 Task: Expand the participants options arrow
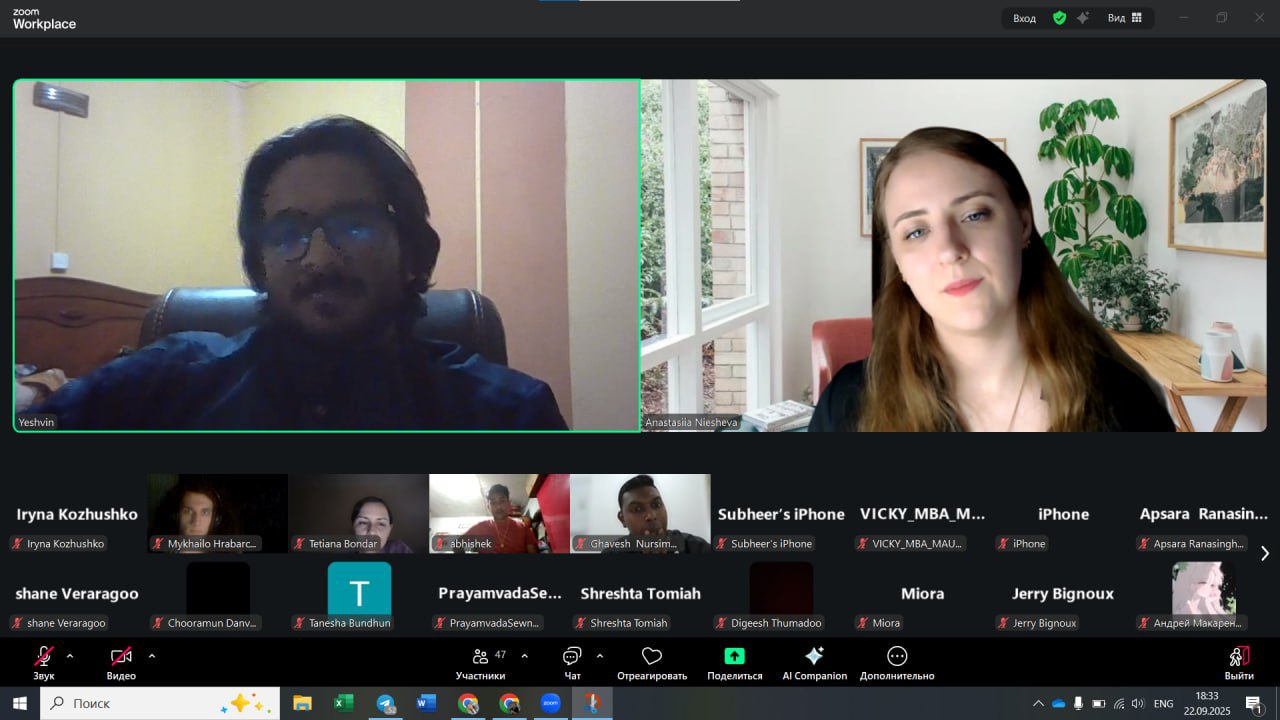point(525,656)
